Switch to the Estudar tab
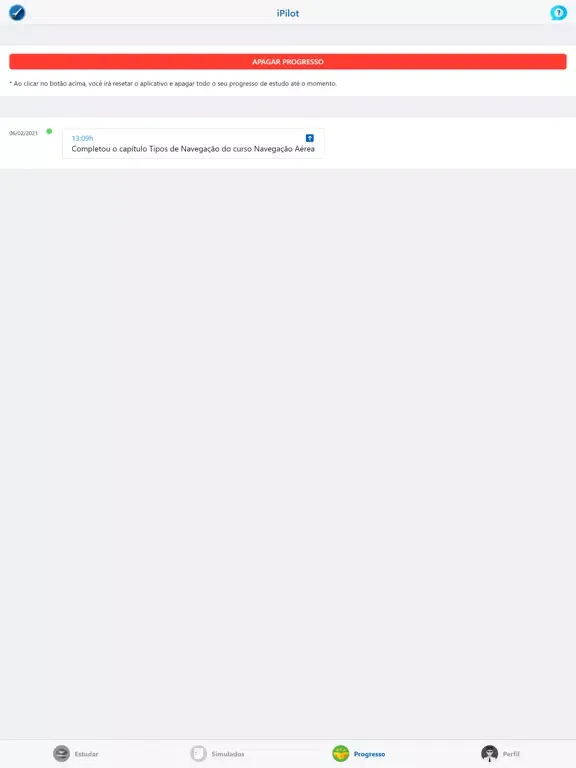Viewport: 576px width, 768px height. 76,753
